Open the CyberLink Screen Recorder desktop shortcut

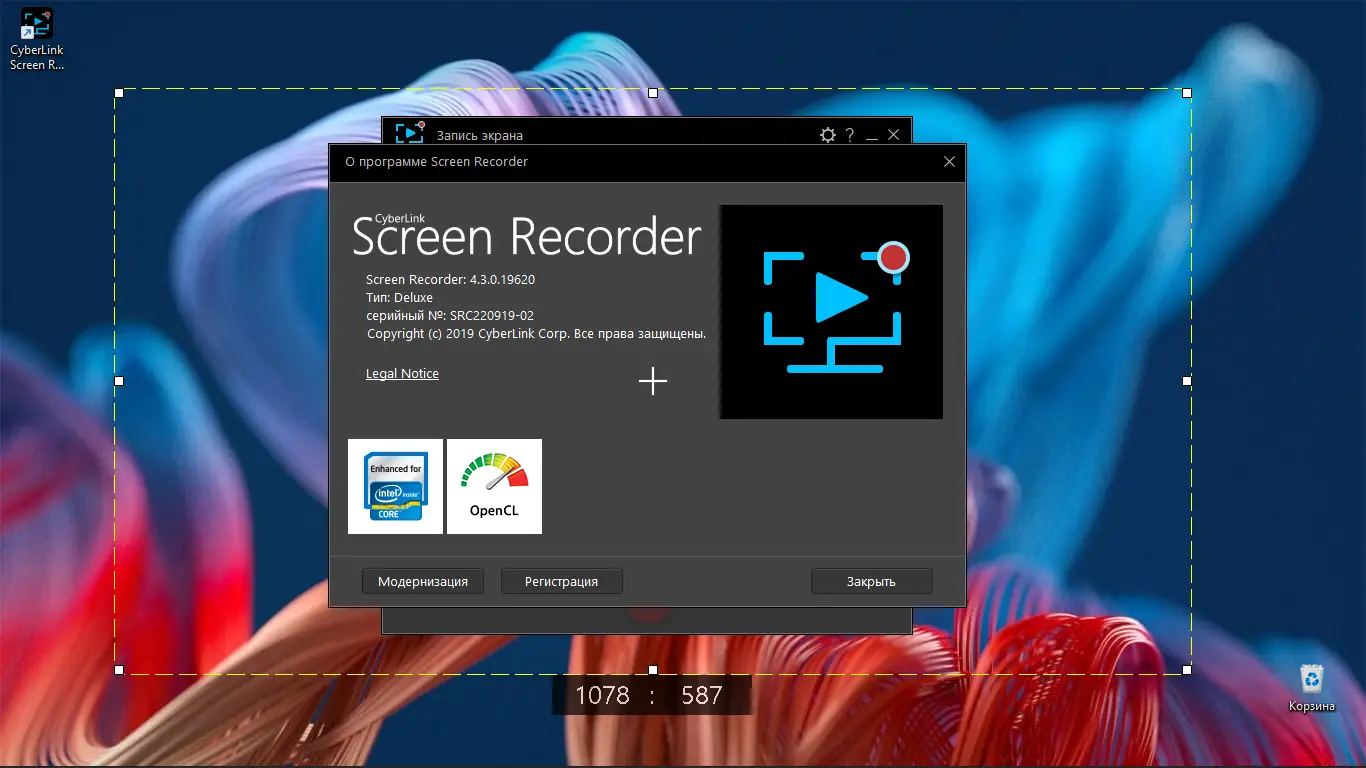coord(37,40)
